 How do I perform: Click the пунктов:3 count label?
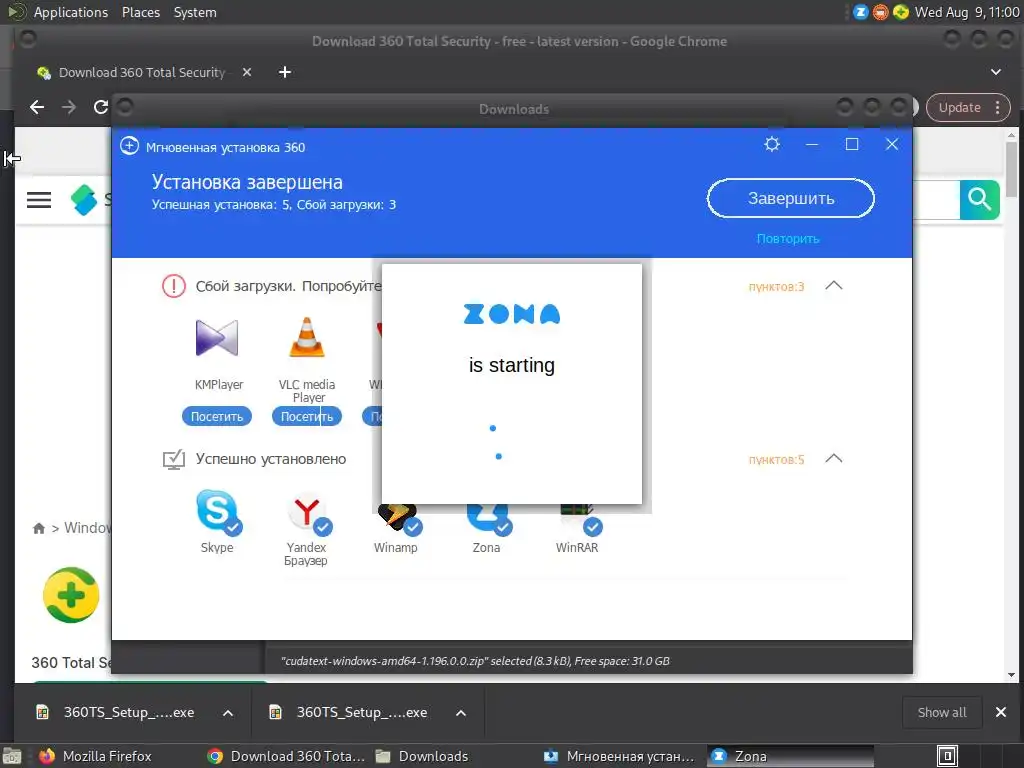[x=776, y=287]
